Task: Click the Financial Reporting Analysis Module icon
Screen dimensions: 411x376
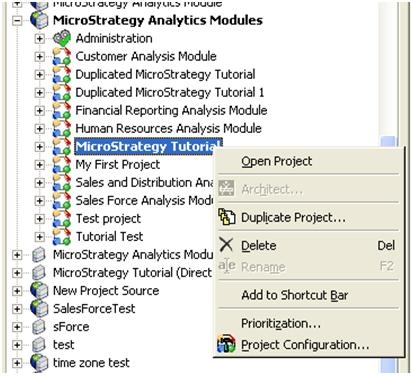Action: click(62, 110)
